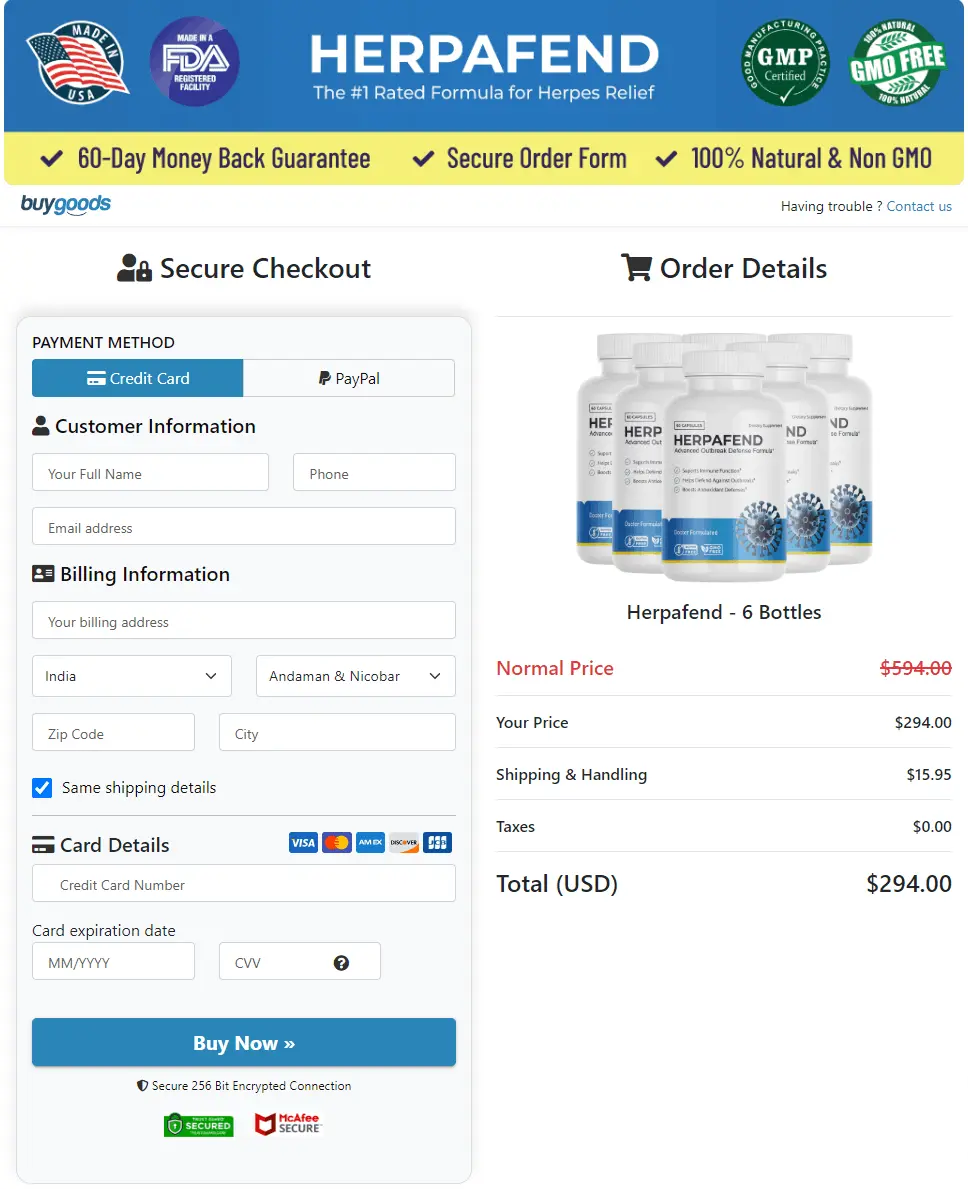Viewport: 968px width, 1189px height.
Task: Click the Discover card icon
Action: click(x=403, y=843)
